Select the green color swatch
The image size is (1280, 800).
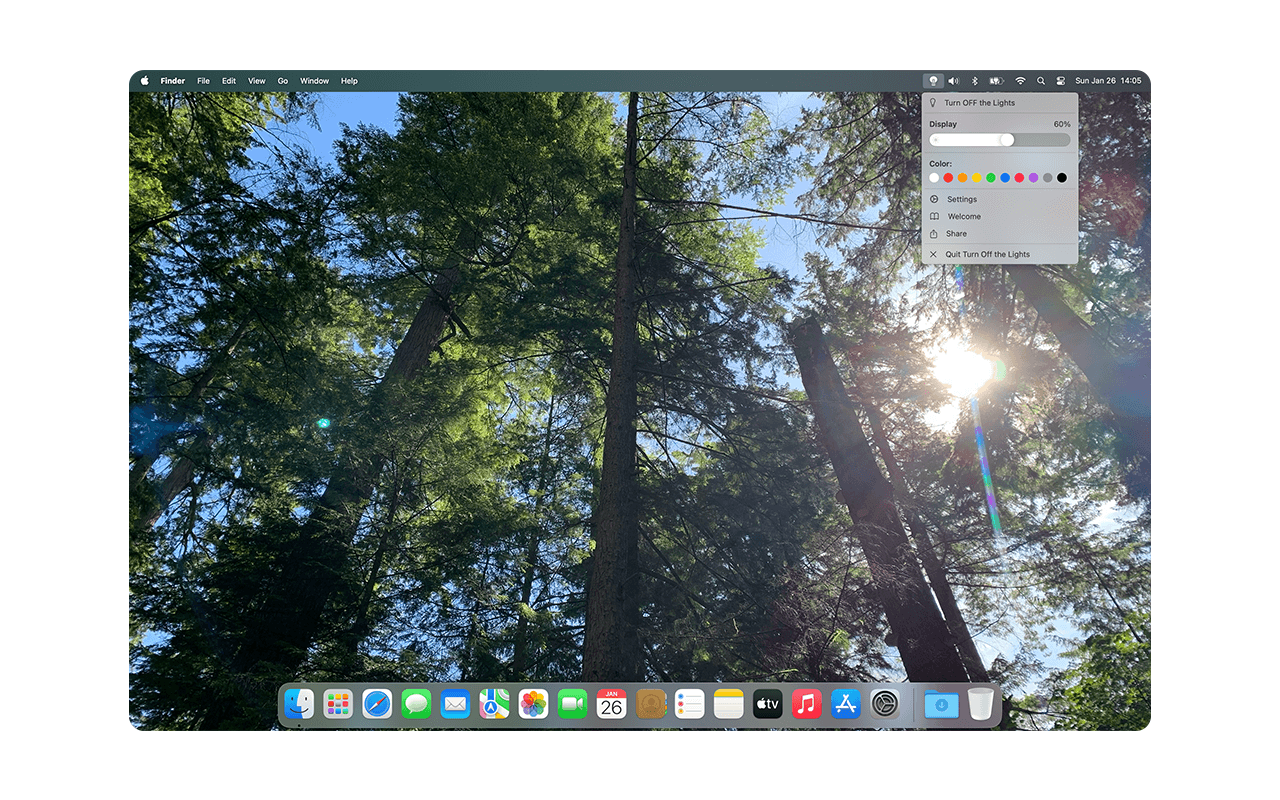tap(991, 178)
